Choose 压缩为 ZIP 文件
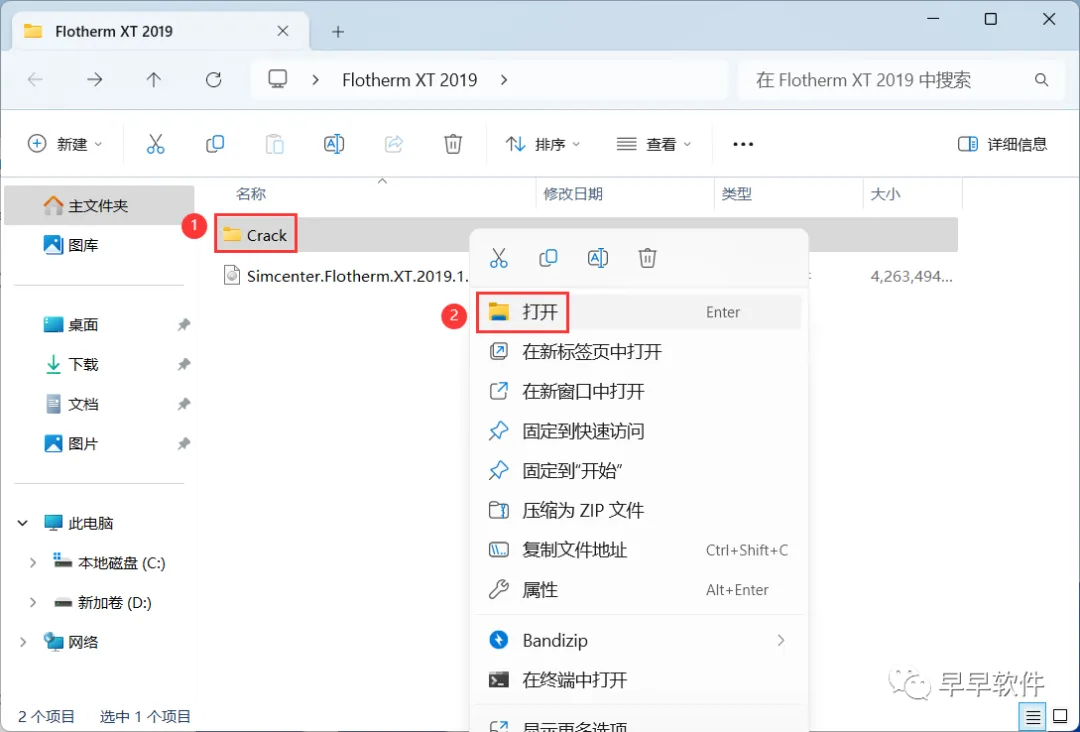The width and height of the screenshot is (1080, 732). (x=638, y=510)
